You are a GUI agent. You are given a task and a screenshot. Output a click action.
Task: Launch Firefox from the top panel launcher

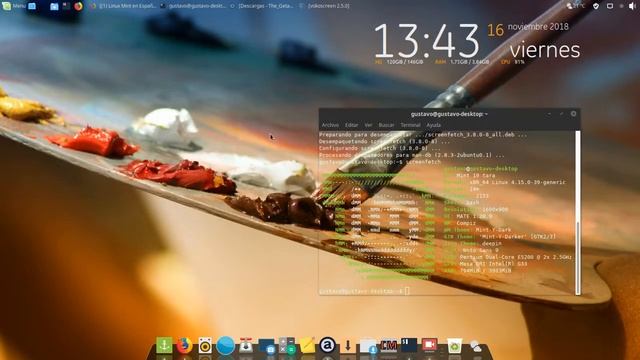coord(78,6)
